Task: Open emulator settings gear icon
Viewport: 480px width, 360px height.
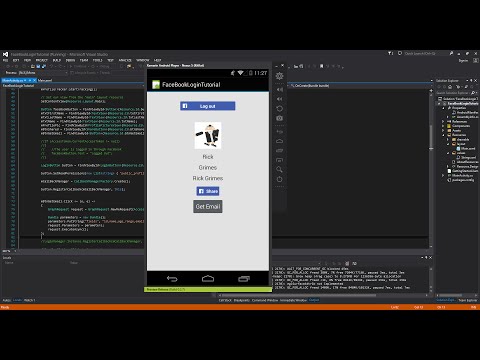Action: [x=279, y=76]
